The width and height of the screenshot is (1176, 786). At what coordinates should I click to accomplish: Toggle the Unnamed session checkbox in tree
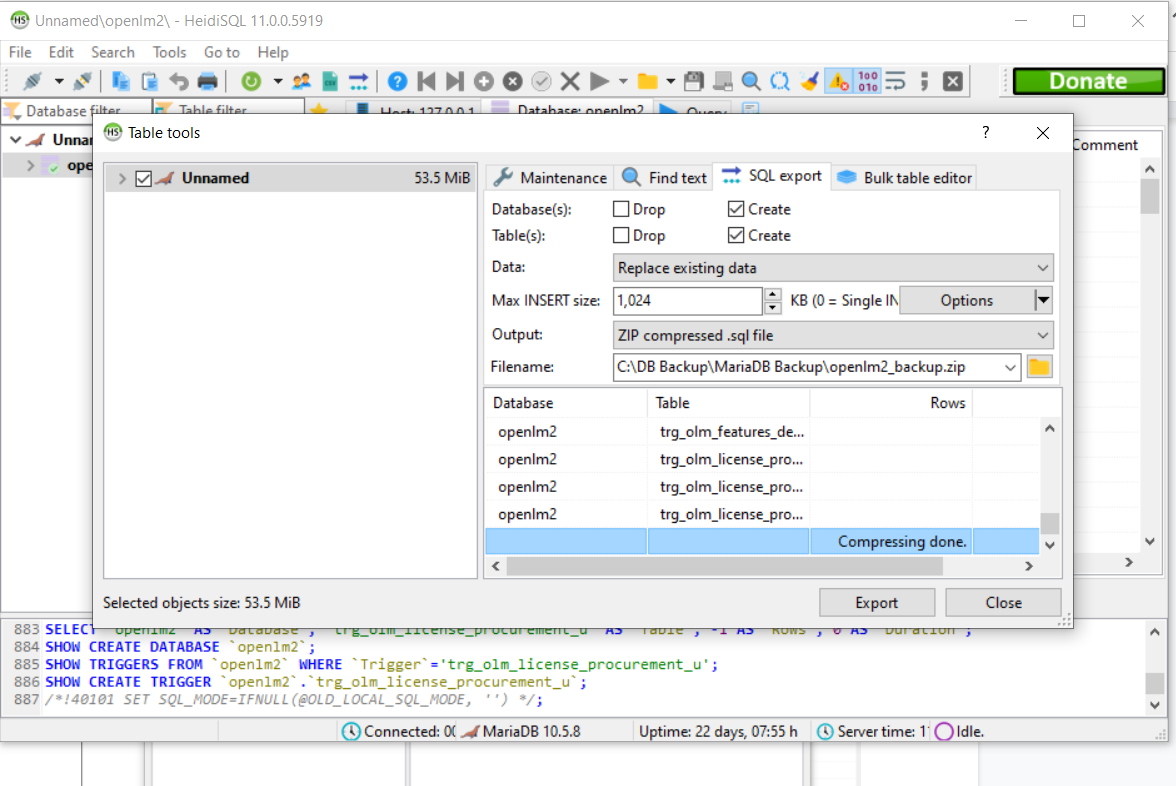pos(143,179)
